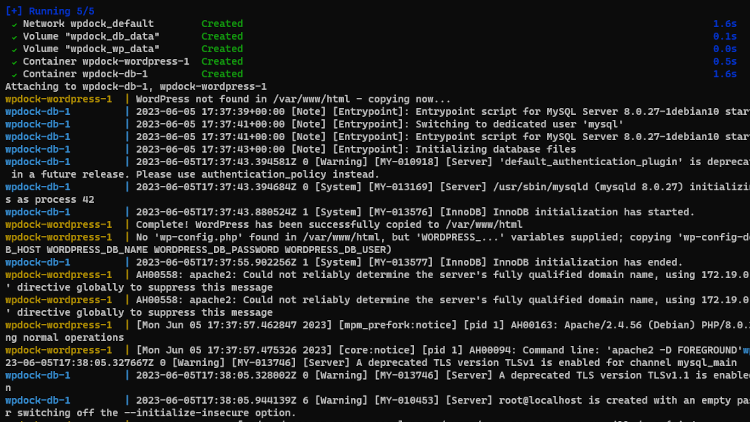Click the 'Initializing database files' log entry
750x422 pixels.
(496, 149)
